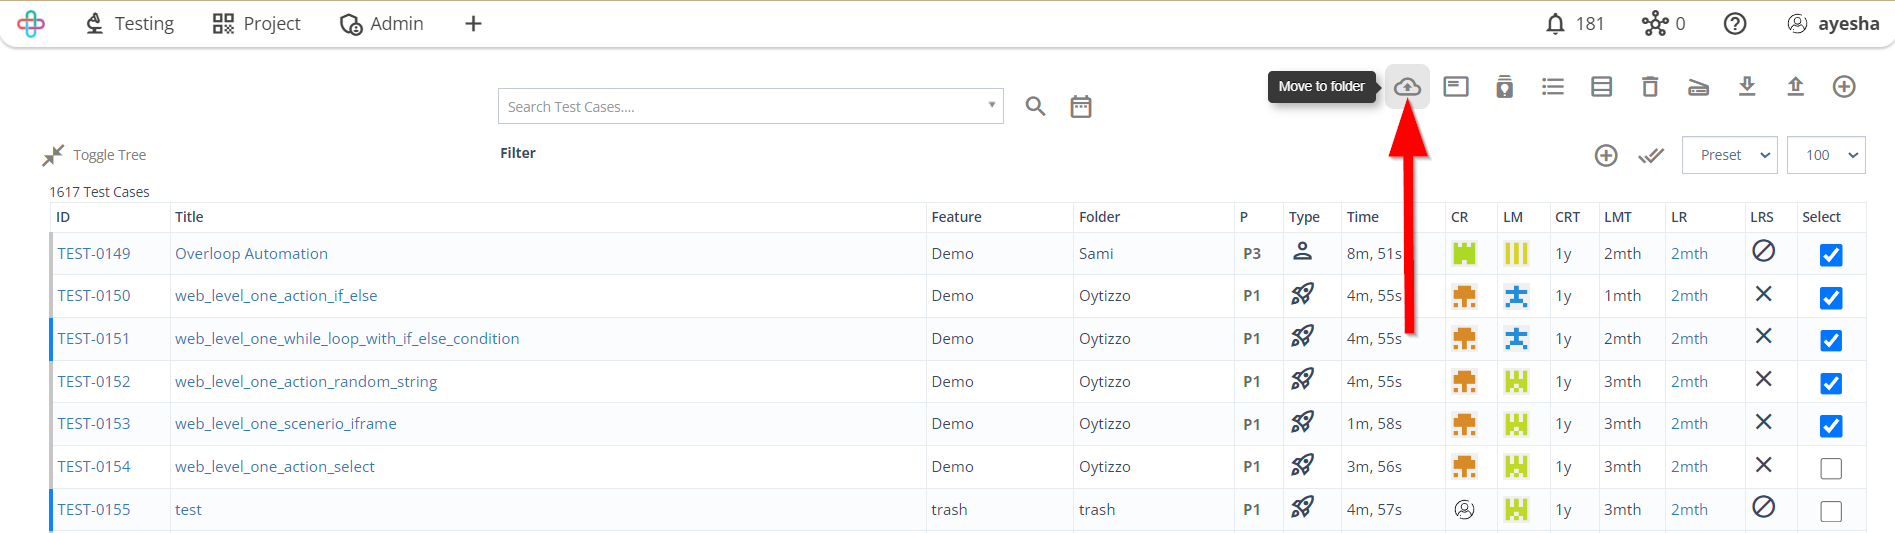Check the select box for TEST-0155
The image size is (1895, 533).
1830,511
